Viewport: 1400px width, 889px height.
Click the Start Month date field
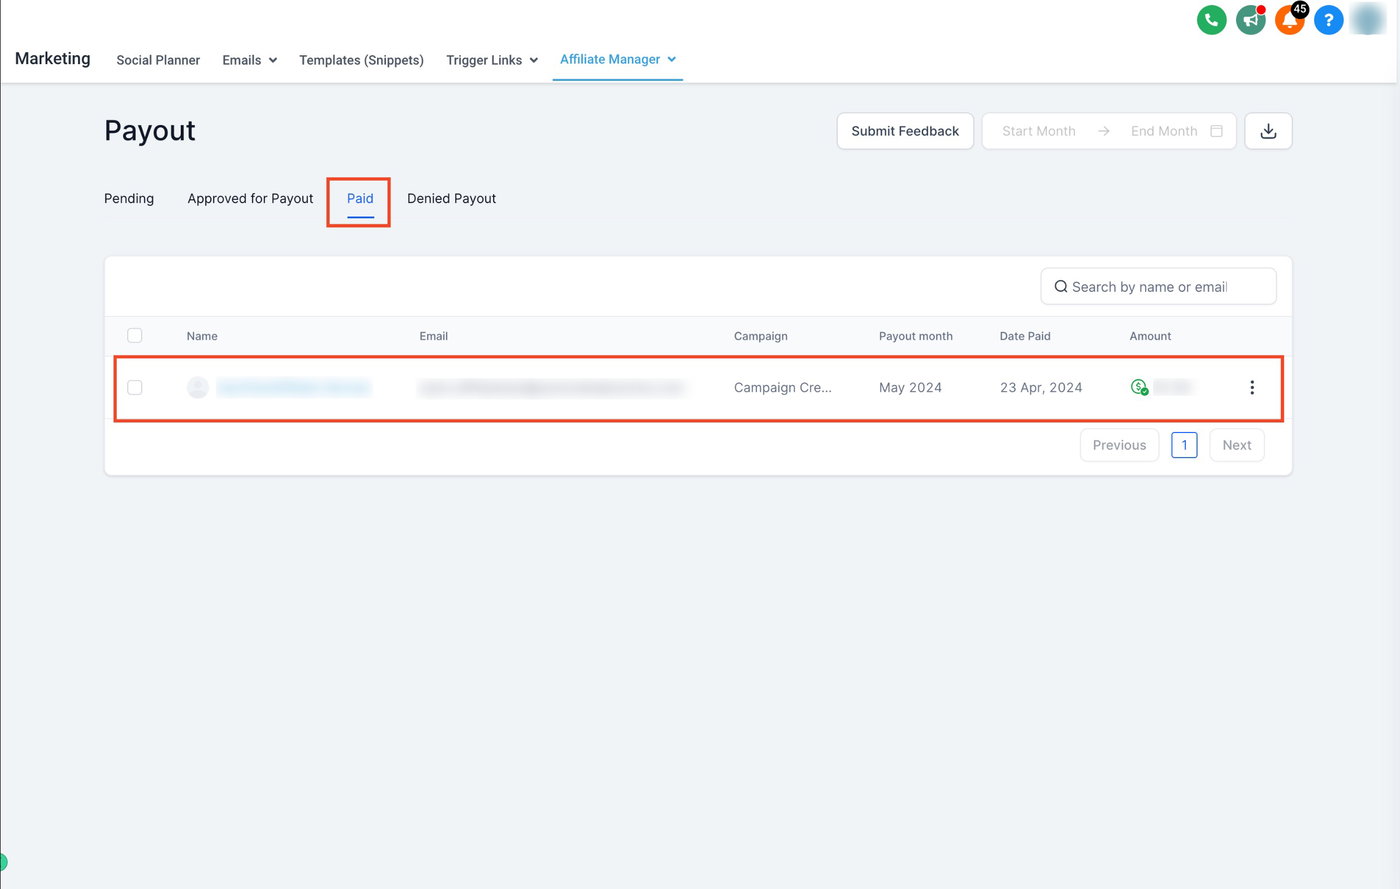click(1039, 131)
